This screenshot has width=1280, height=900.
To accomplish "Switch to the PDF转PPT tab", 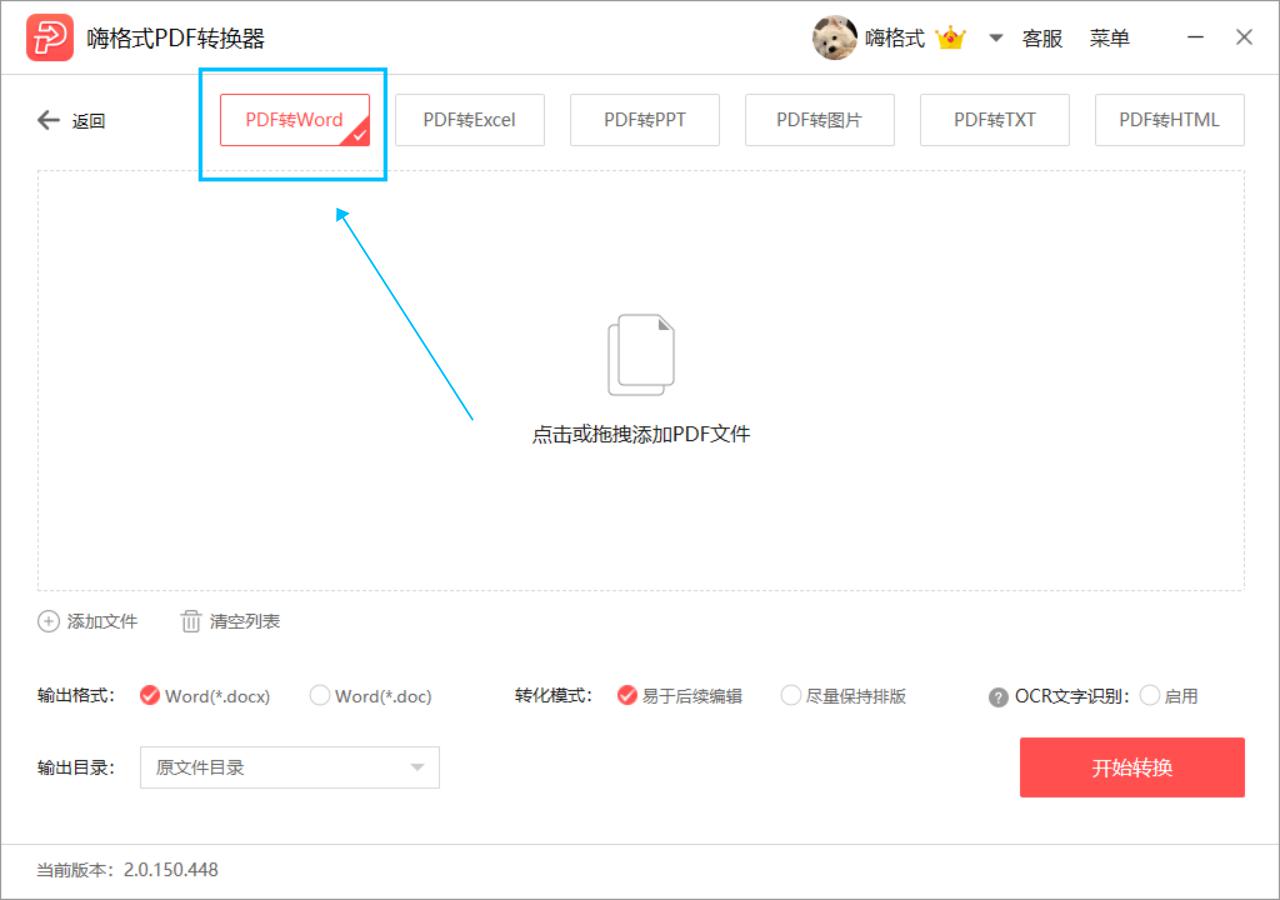I will click(x=645, y=120).
